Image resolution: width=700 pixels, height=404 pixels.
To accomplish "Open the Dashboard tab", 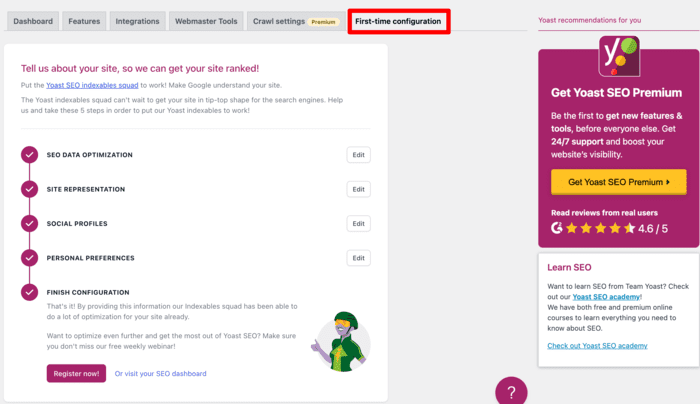I will coord(33,21).
